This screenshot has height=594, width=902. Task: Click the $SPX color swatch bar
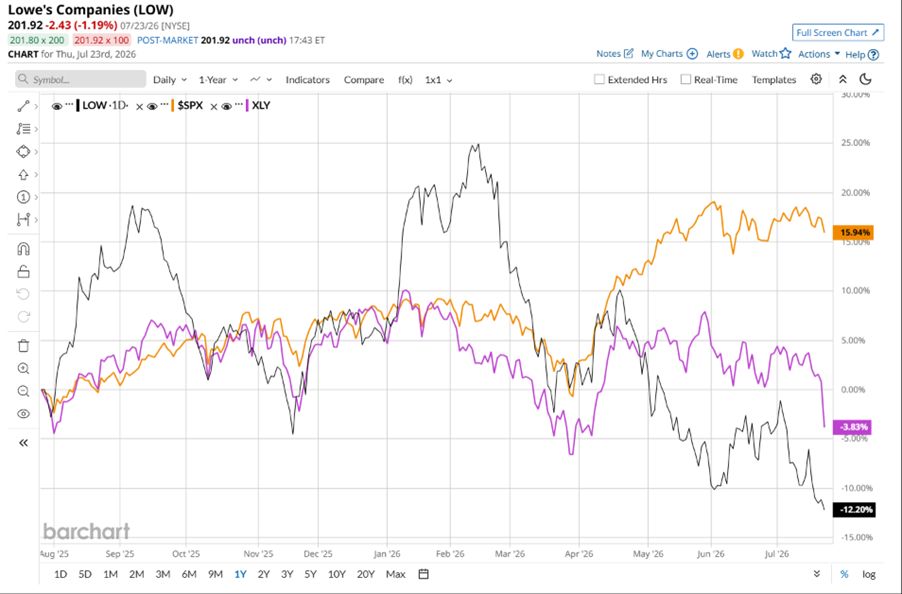(173, 106)
